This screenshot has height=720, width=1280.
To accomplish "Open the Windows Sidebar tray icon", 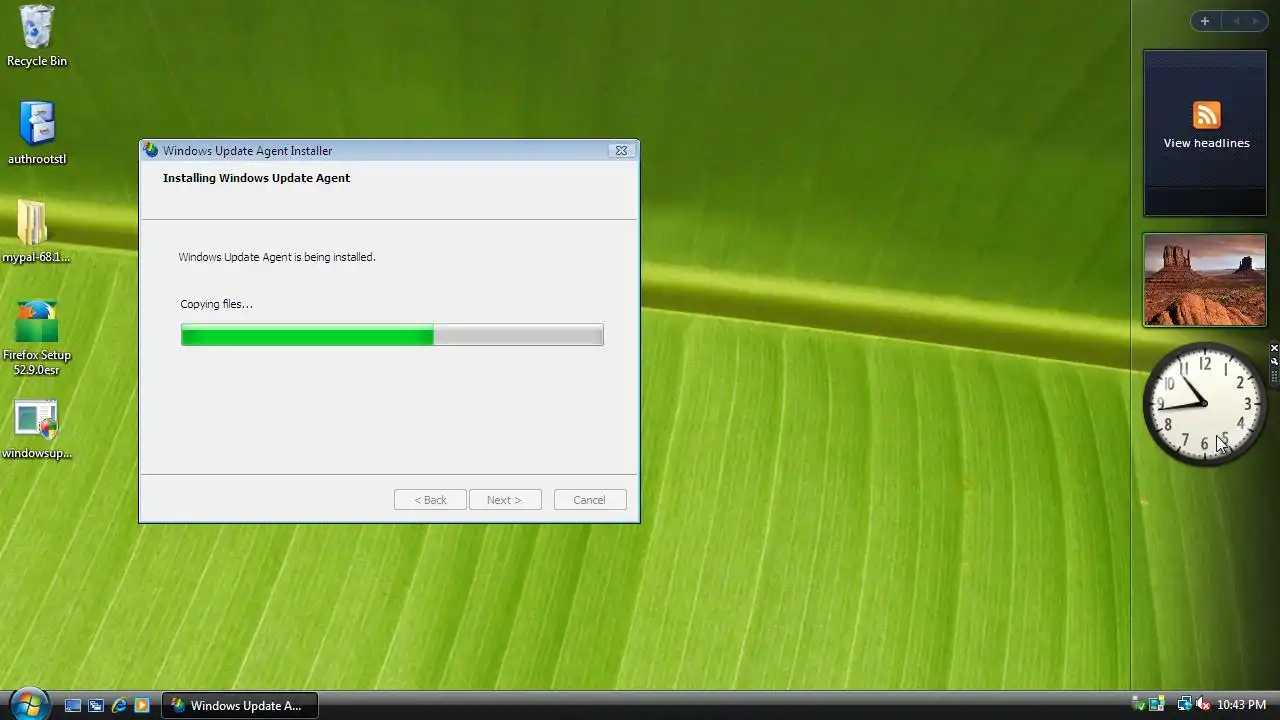I will click(1157, 705).
